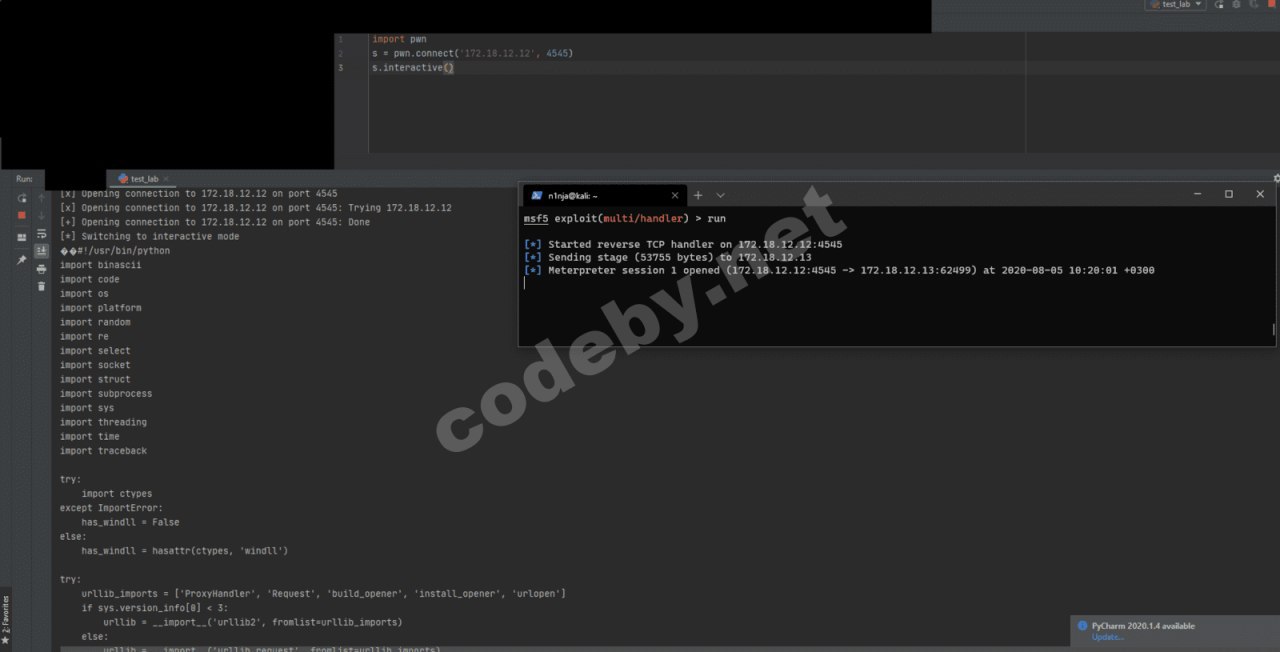Minimize the terminal window
Image resolution: width=1280 pixels, height=652 pixels.
pos(1197,194)
